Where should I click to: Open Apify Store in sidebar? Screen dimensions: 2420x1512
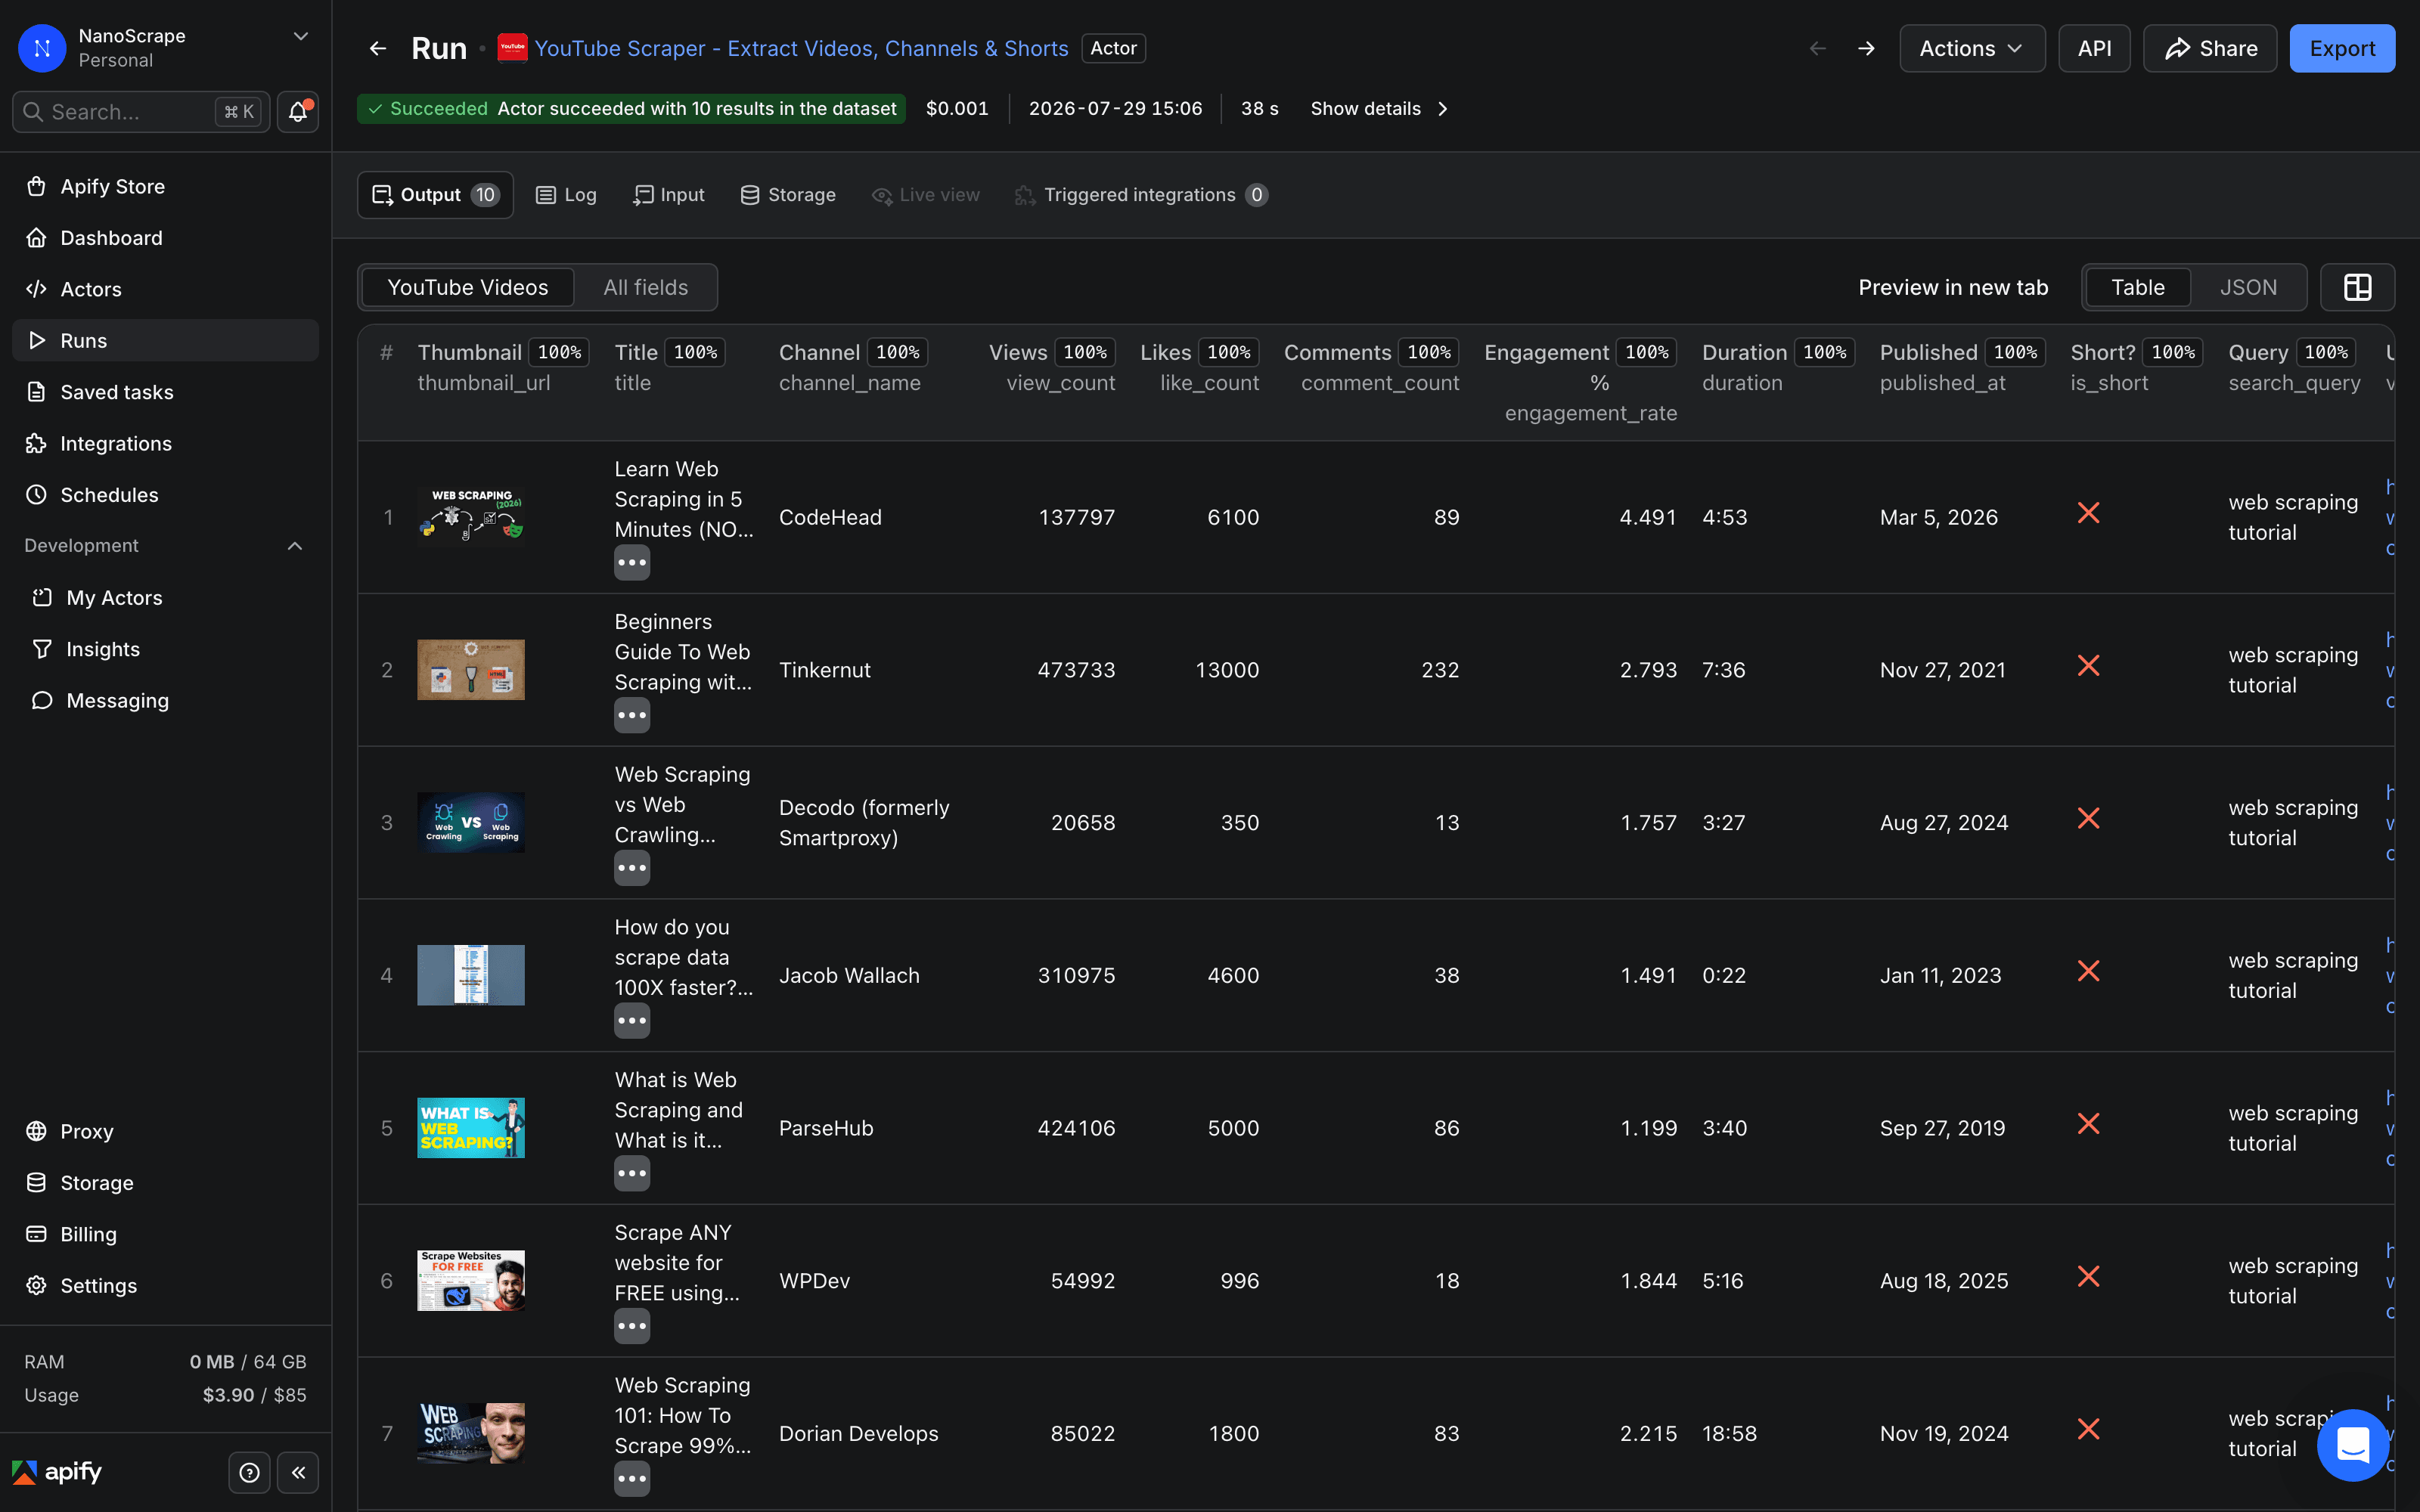click(x=165, y=186)
